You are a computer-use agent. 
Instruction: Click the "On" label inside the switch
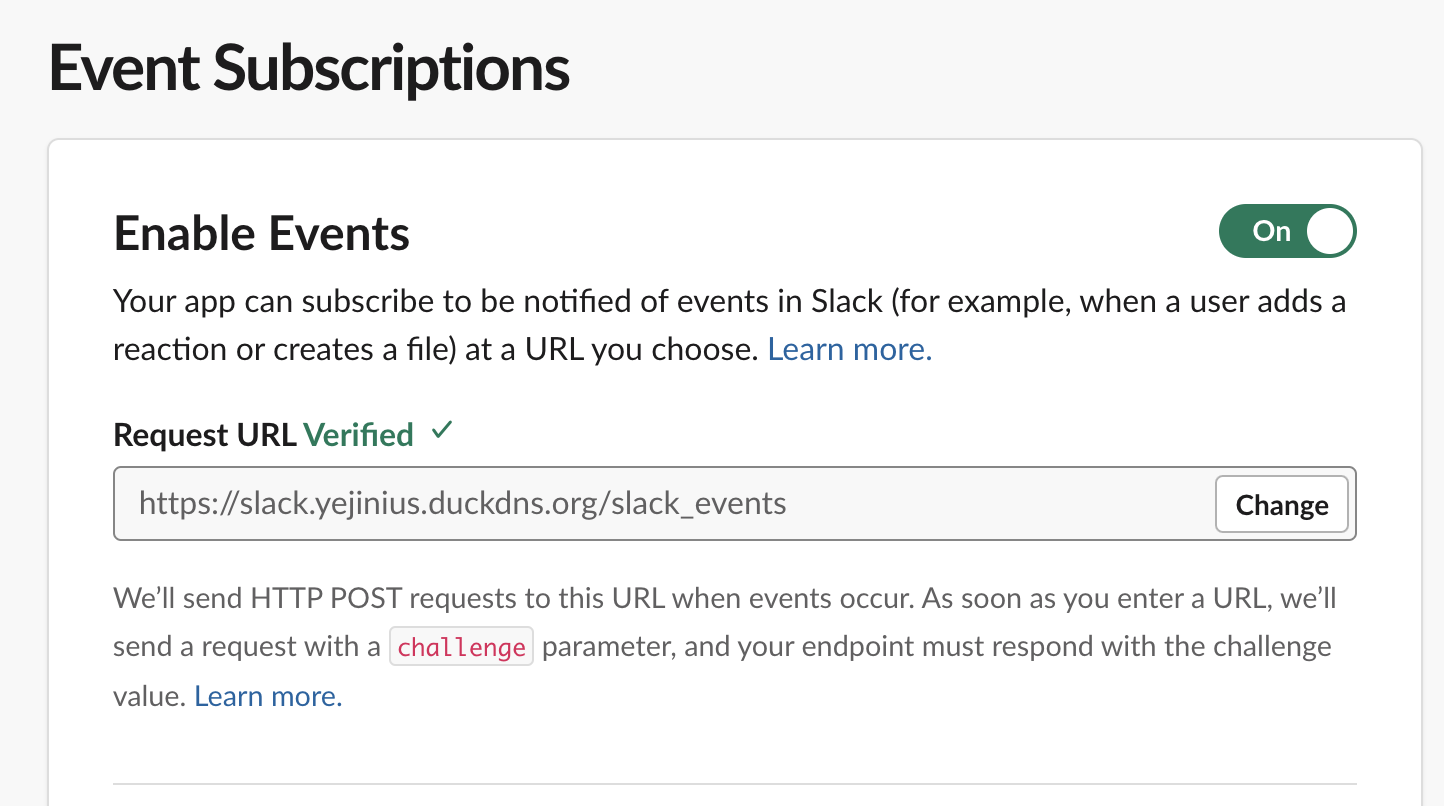pyautogui.click(x=1271, y=231)
